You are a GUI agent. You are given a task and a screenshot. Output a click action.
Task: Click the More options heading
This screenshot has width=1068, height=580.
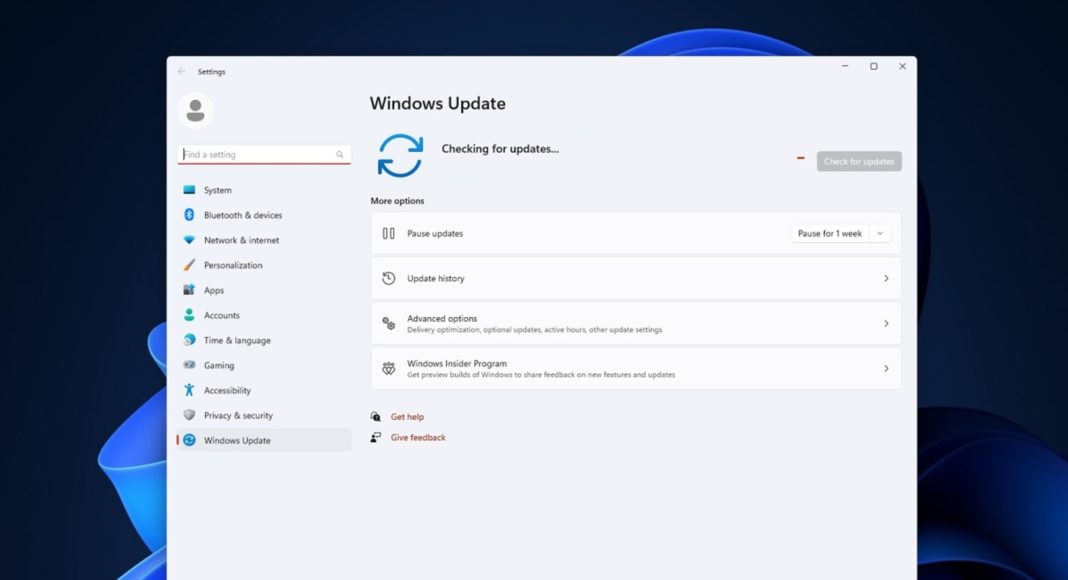397,201
